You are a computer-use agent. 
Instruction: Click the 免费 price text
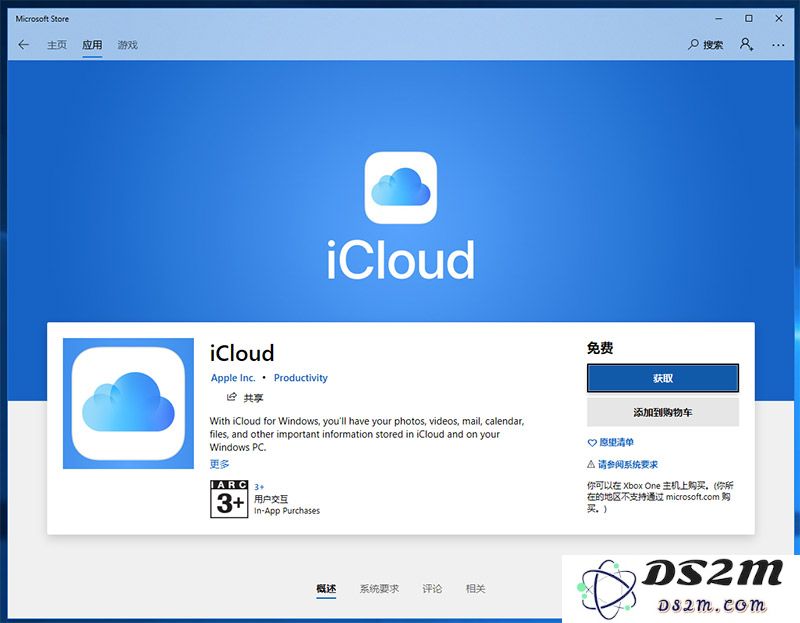(599, 348)
